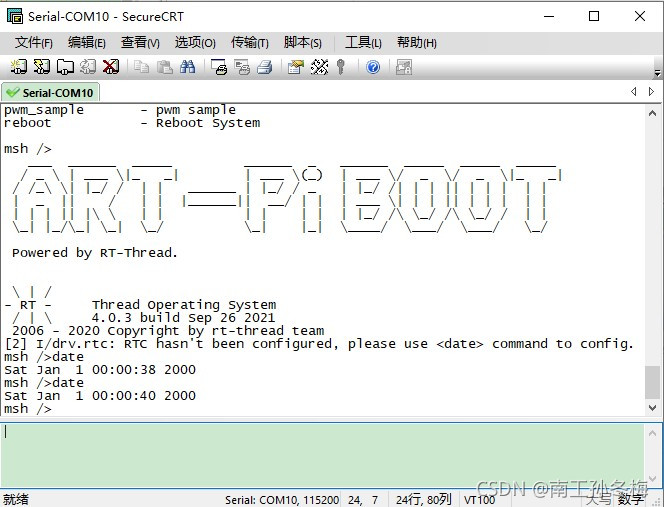Click the last 'msh />' prompt line
664x507 pixels.
(x=28, y=408)
